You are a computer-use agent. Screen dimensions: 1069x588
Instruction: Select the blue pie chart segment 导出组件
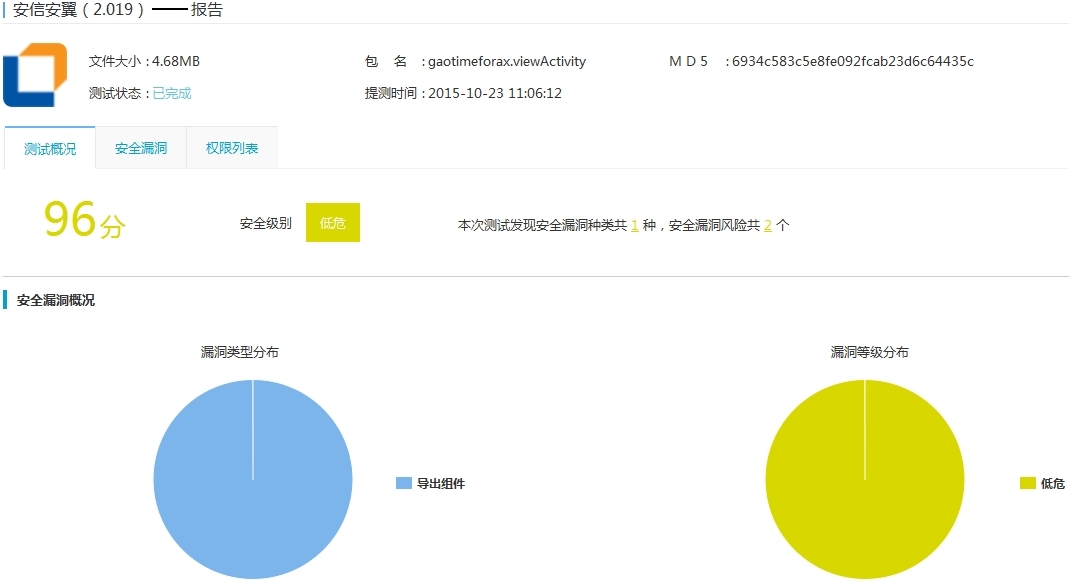[x=252, y=480]
